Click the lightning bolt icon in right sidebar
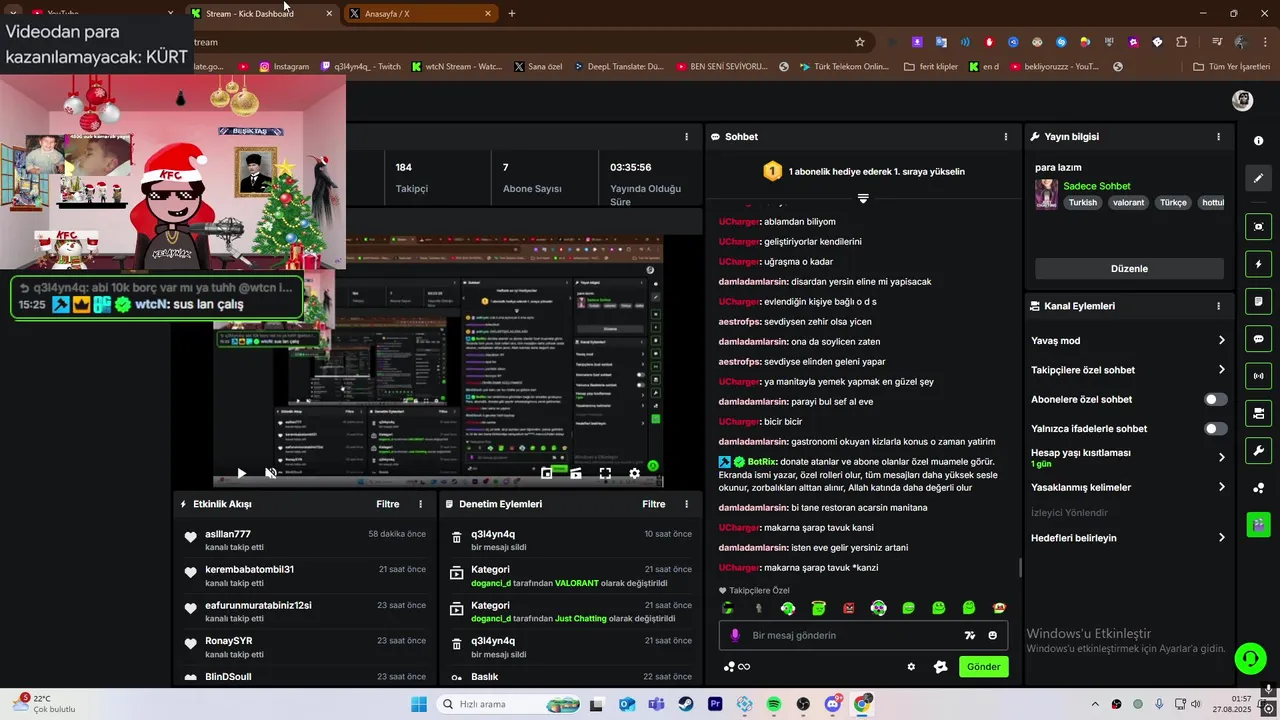Viewport: 1280px width, 720px height. [1259, 265]
